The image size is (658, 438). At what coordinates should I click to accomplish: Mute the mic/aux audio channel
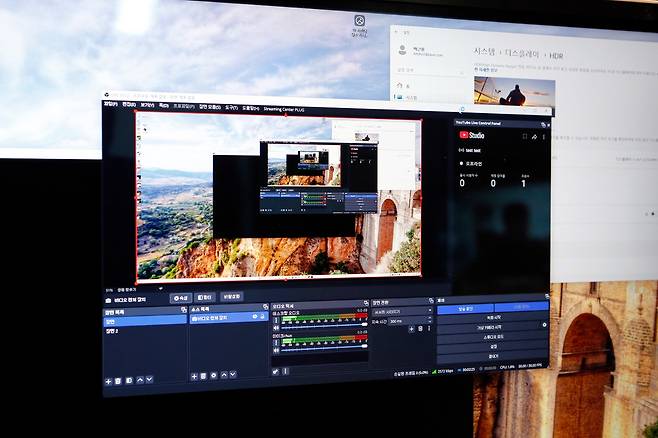click(x=277, y=348)
